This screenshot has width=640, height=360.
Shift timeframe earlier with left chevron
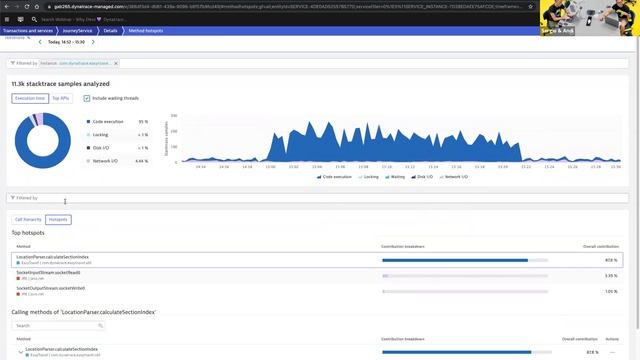[40, 42]
